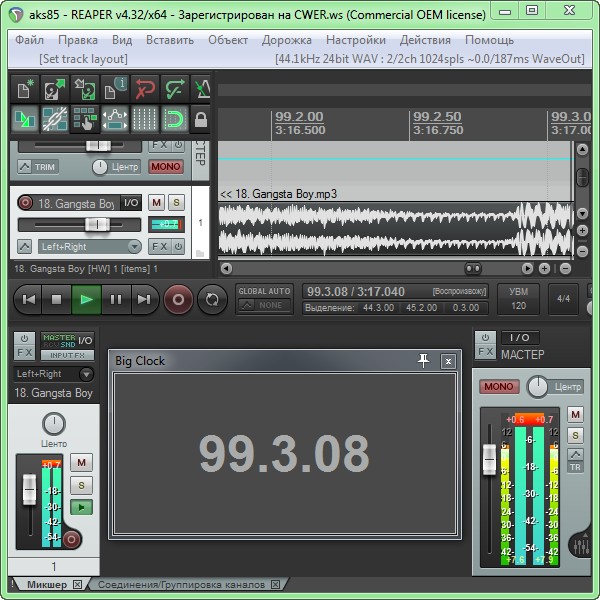Open the Действия menu
The height and width of the screenshot is (600, 600).
tap(425, 40)
